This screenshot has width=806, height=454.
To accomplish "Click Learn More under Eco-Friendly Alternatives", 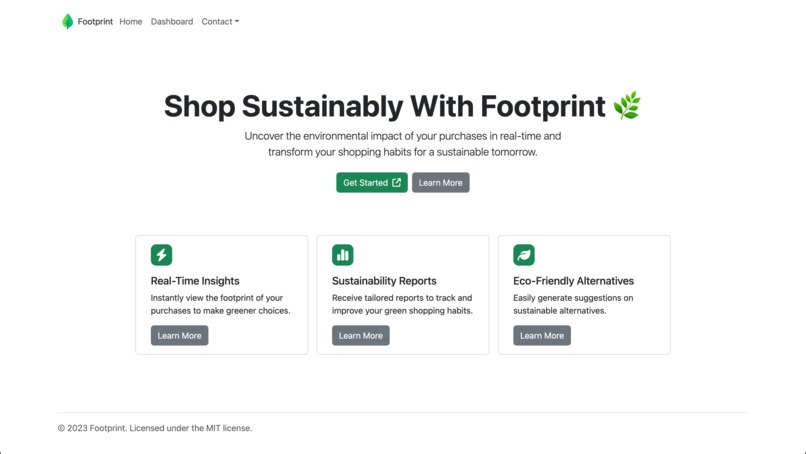I will pos(542,335).
